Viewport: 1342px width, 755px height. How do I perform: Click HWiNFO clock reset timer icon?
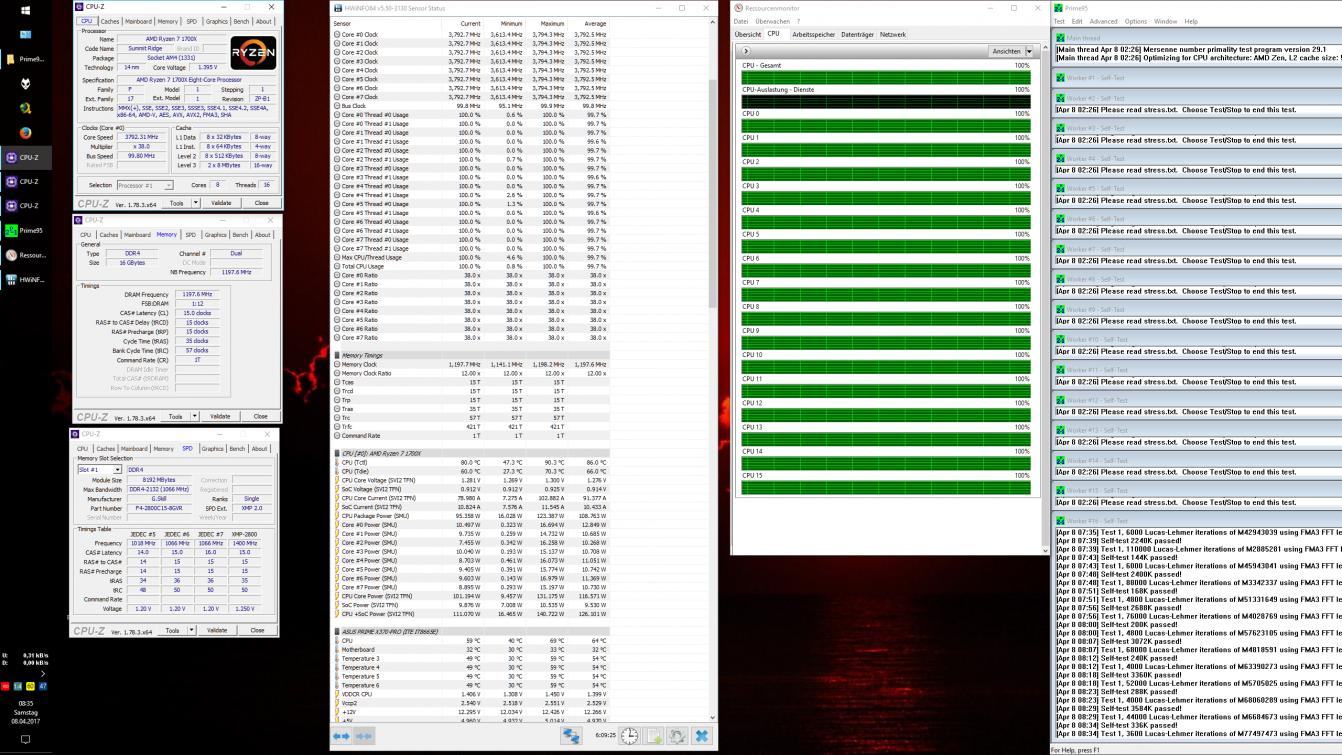[629, 736]
